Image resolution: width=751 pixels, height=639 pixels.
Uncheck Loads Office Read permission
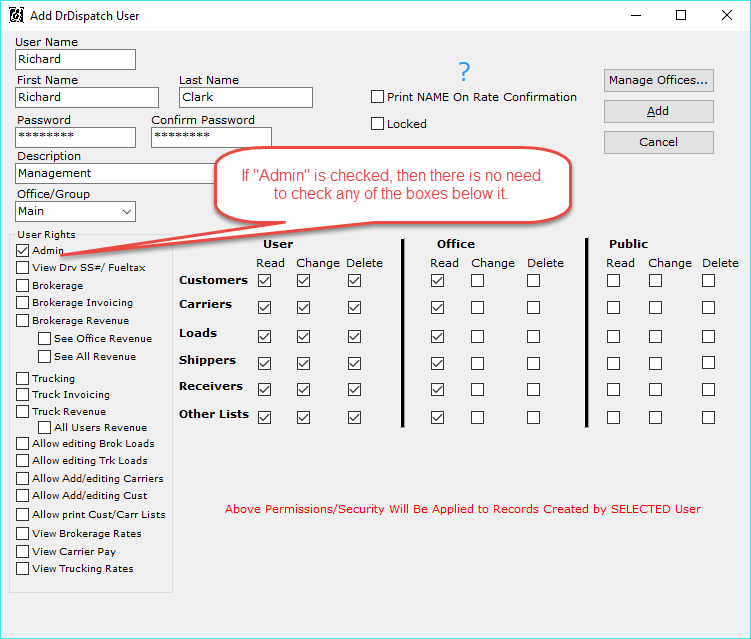coord(437,337)
